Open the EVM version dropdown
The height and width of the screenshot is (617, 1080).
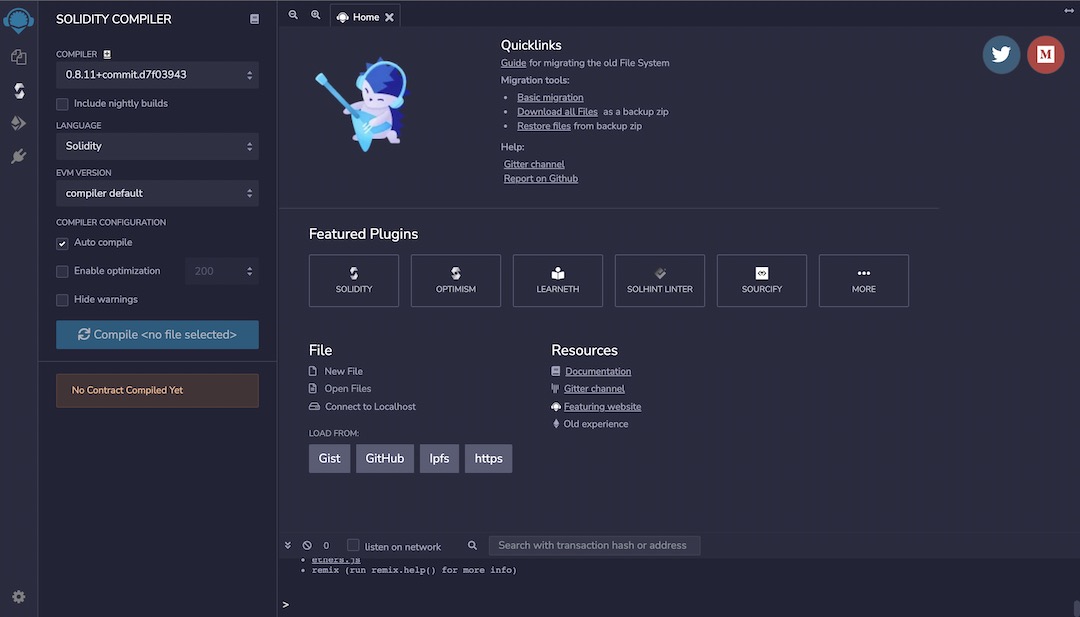click(x=157, y=193)
